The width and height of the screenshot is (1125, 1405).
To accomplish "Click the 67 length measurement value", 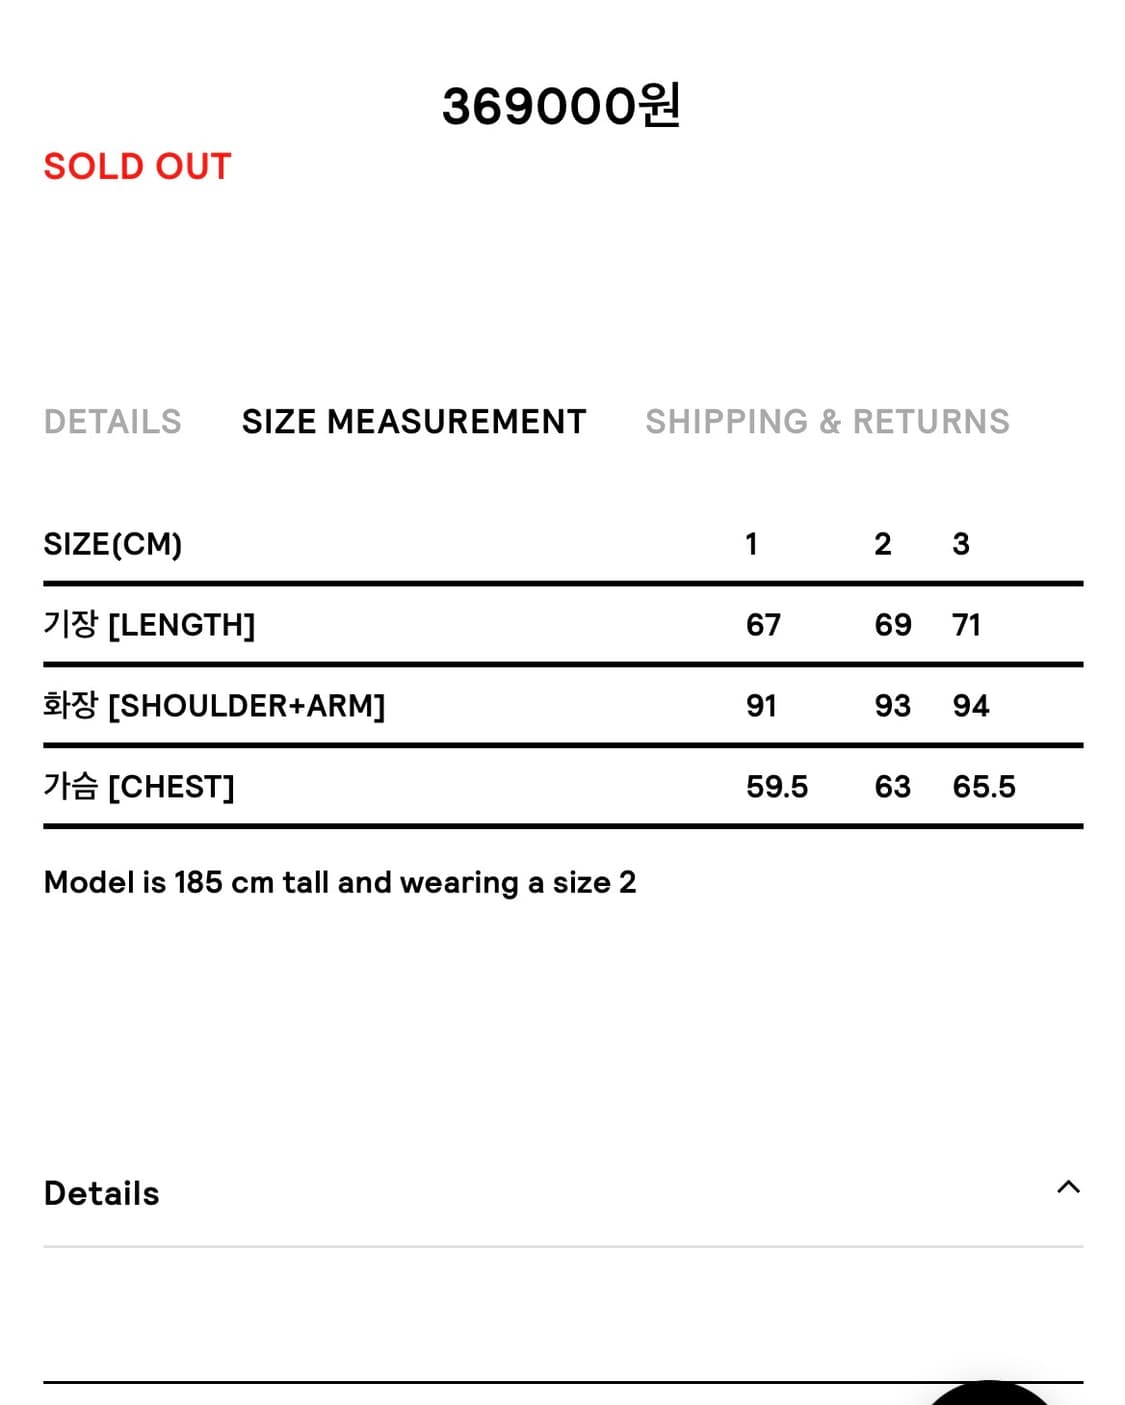I will (x=763, y=625).
